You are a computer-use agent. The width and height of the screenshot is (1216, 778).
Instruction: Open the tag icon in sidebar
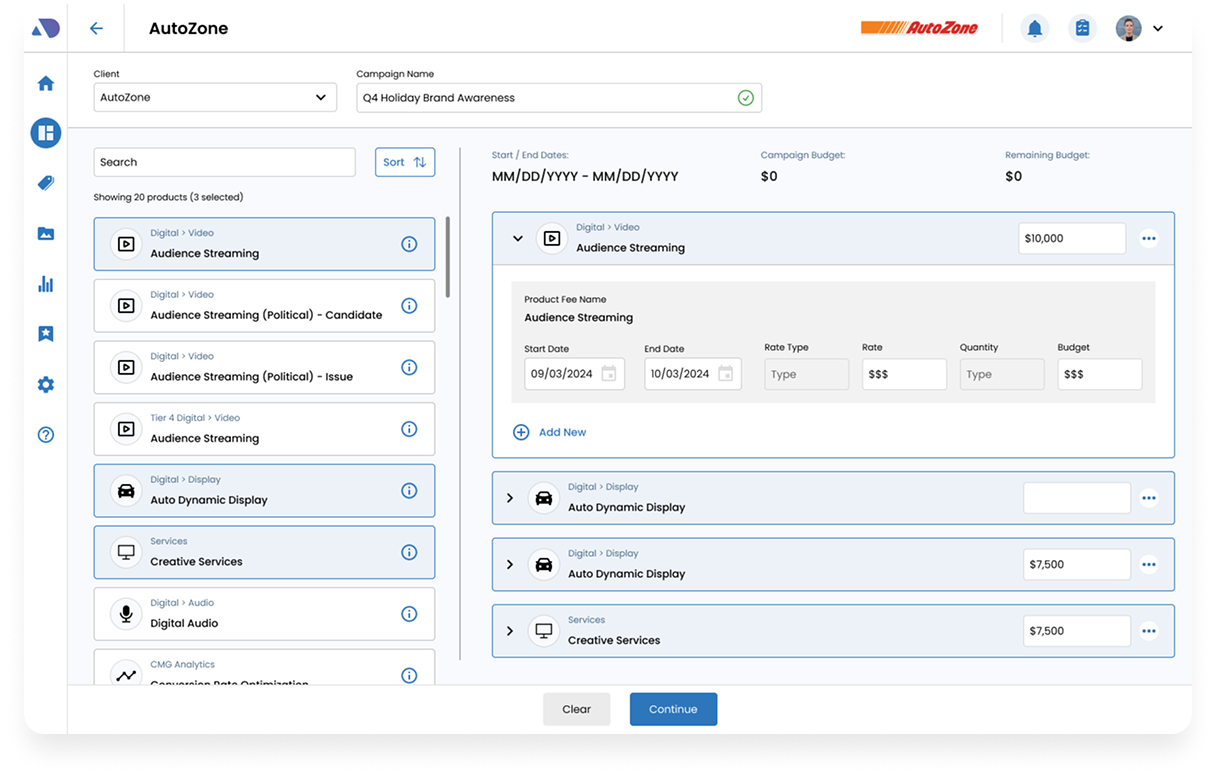(46, 183)
